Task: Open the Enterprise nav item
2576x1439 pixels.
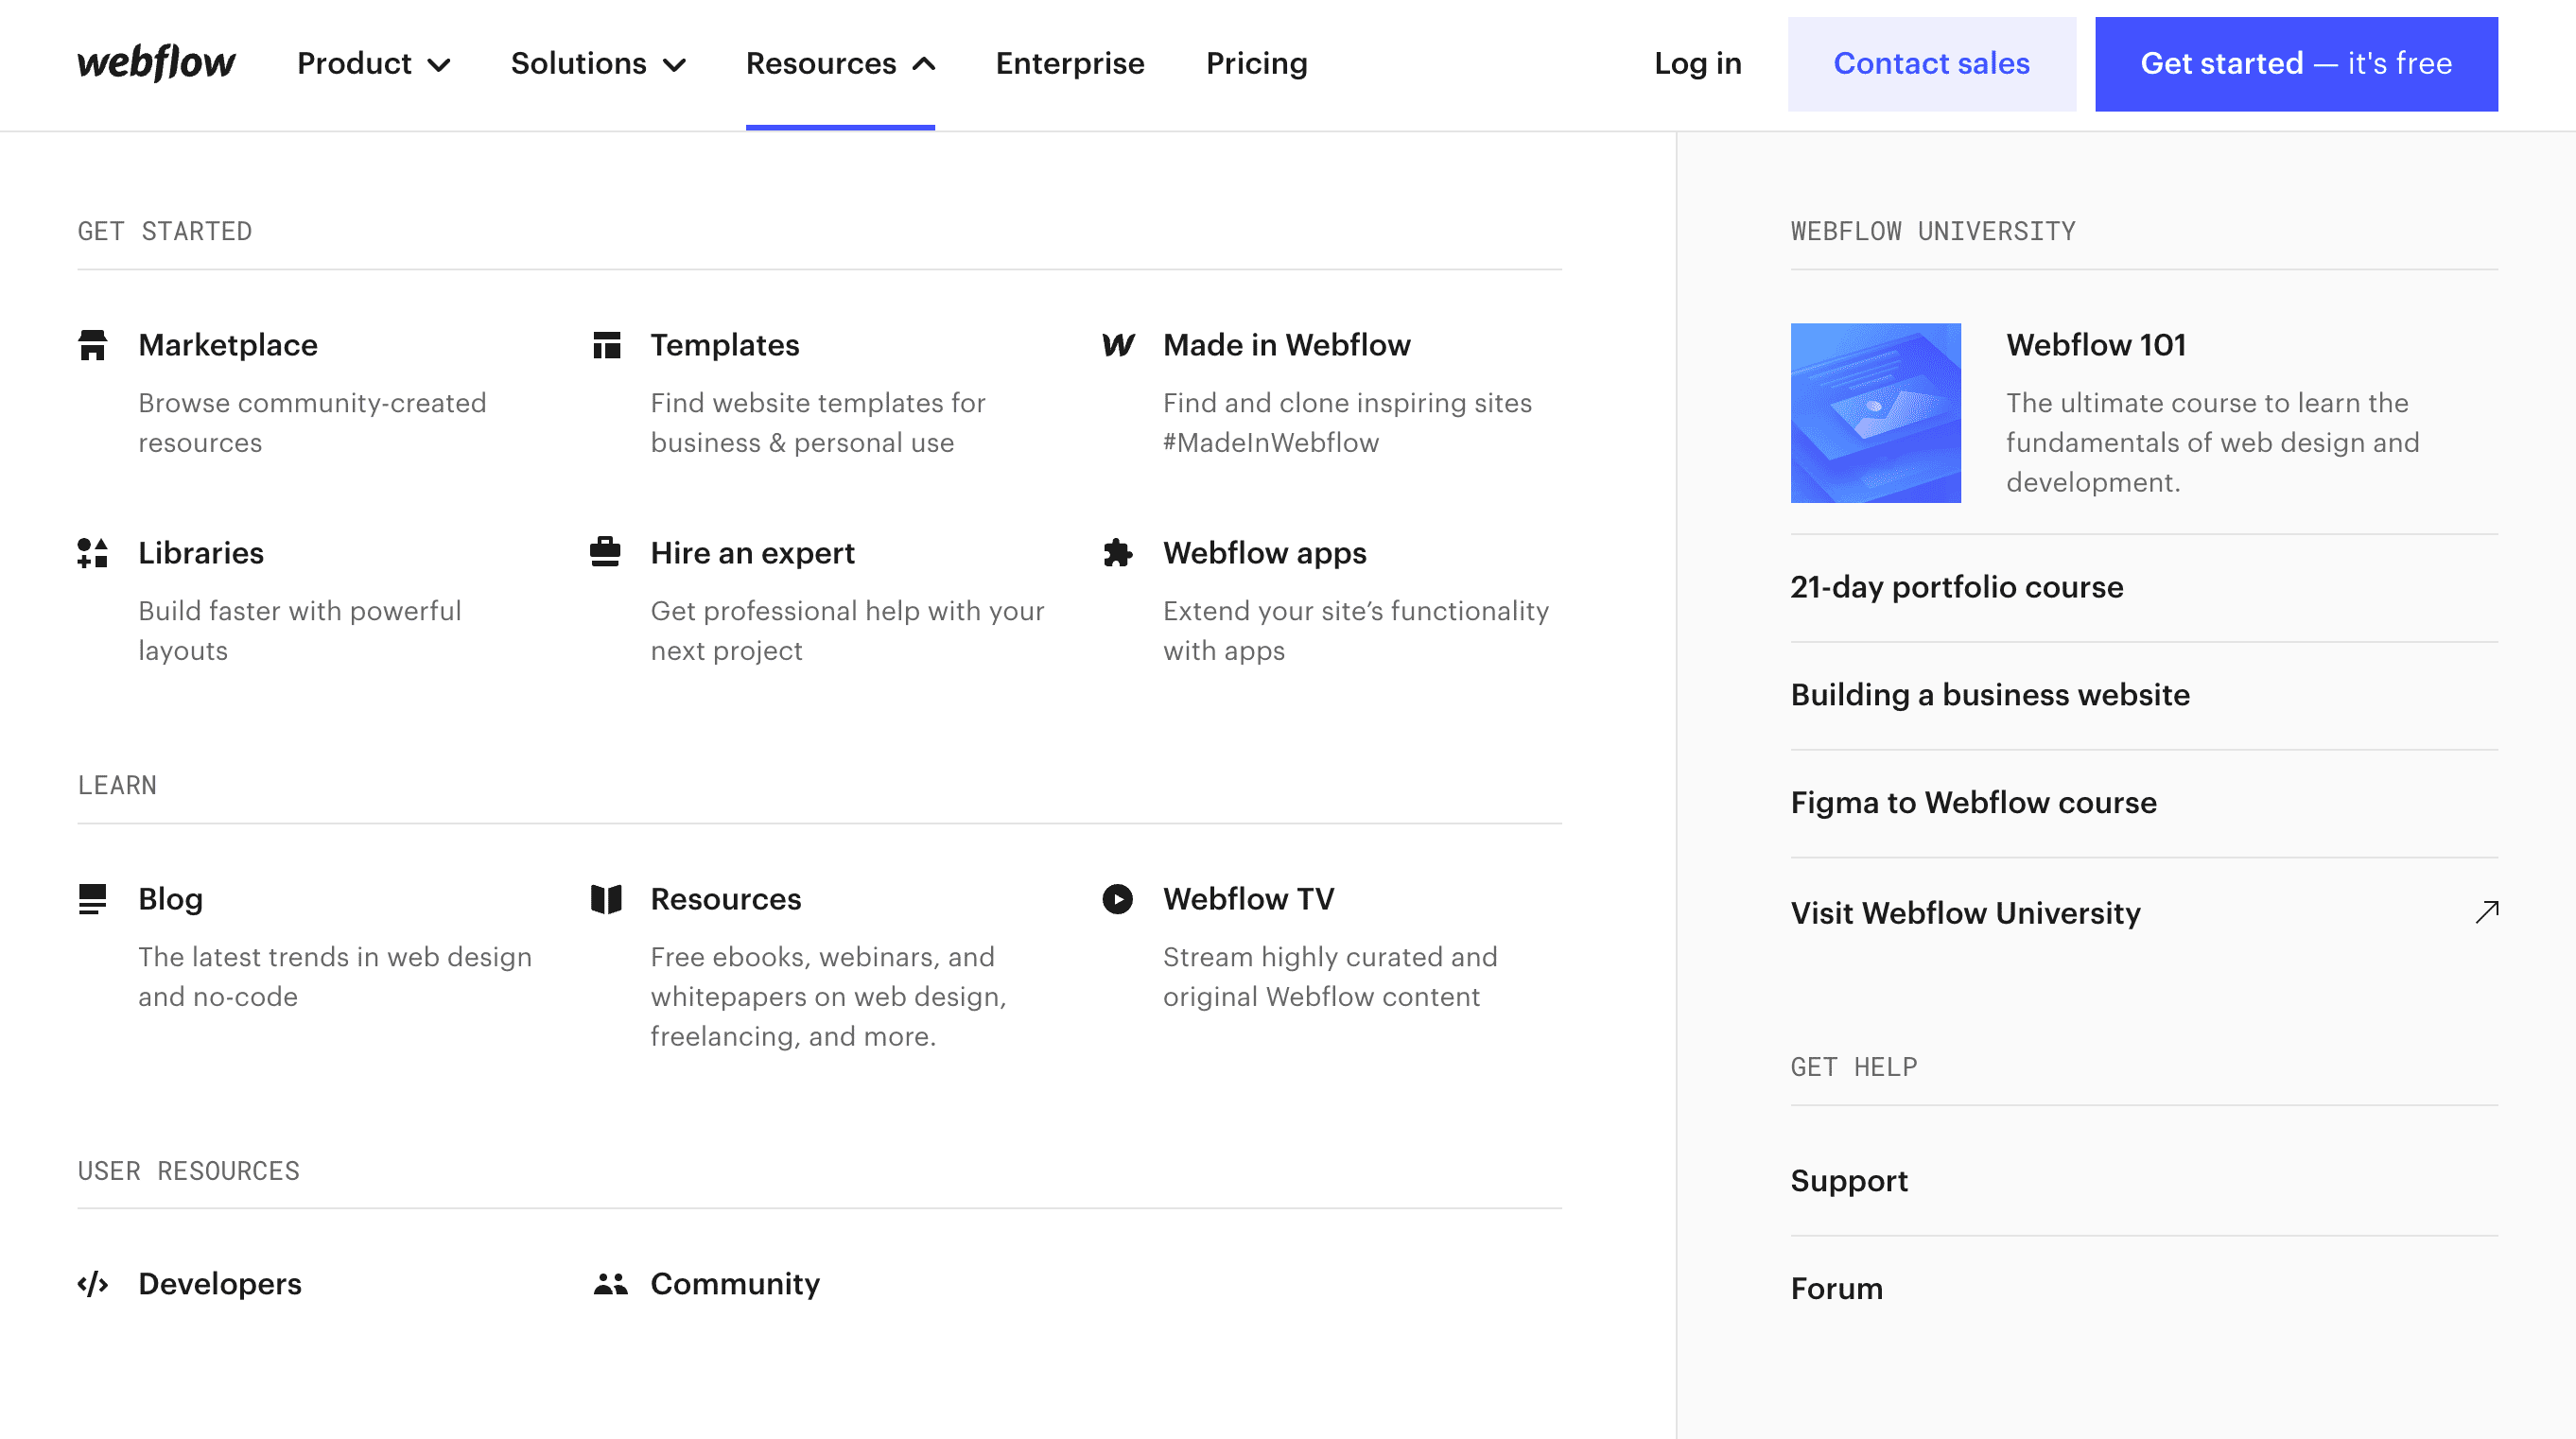Action: tap(1069, 64)
